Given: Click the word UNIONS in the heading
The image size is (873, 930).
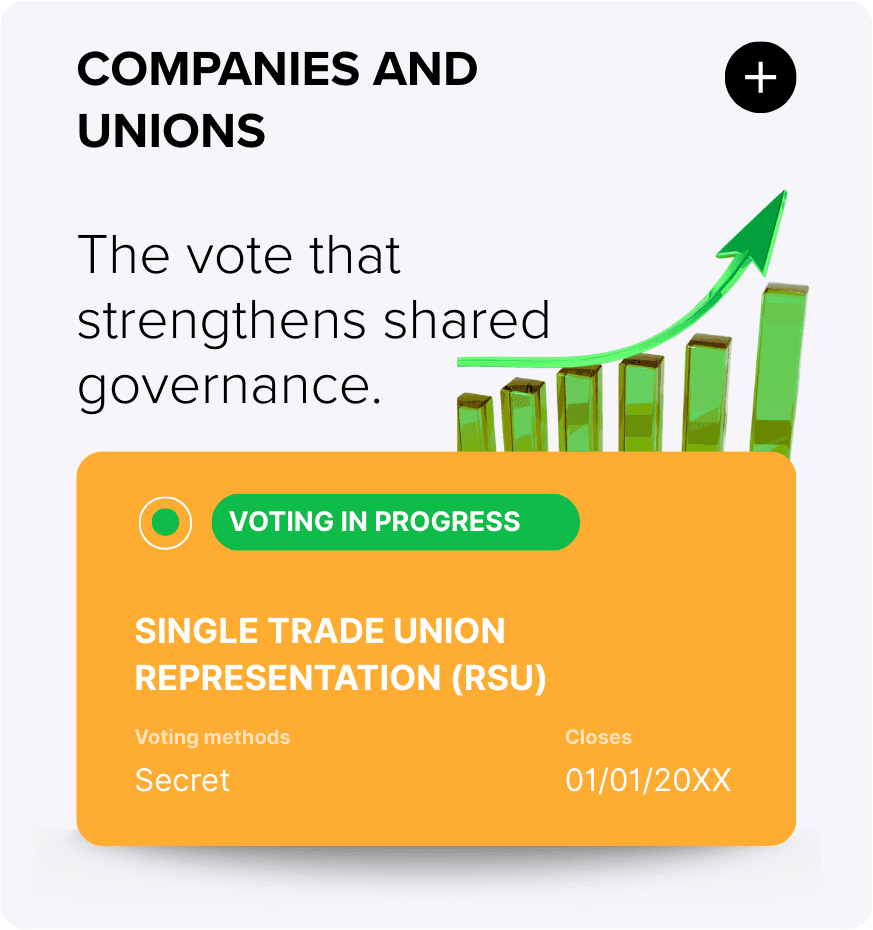Looking at the screenshot, I should coord(171,131).
